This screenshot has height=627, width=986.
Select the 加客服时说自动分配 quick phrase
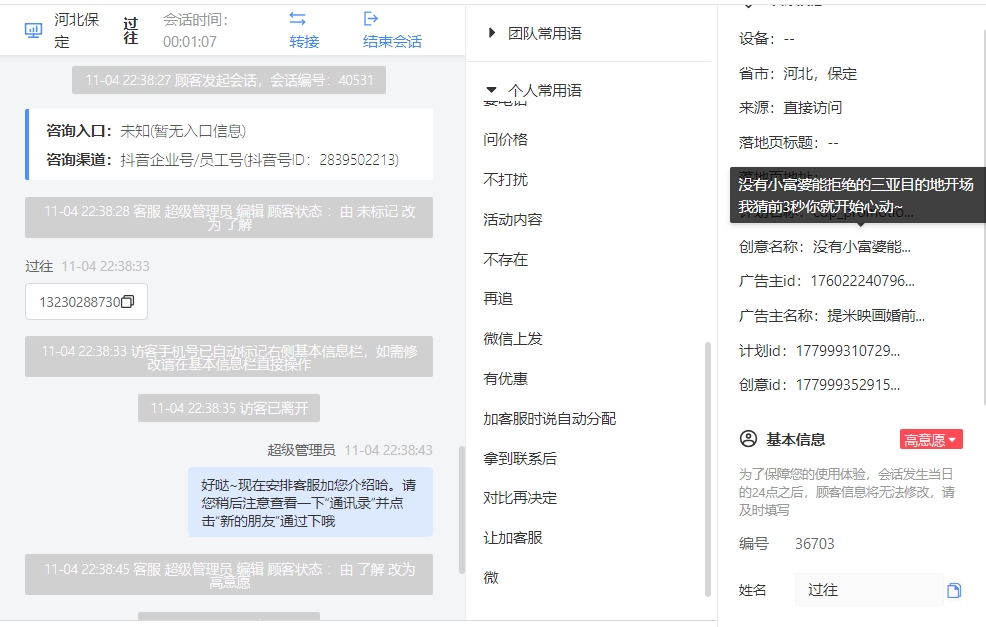pyautogui.click(x=550, y=418)
